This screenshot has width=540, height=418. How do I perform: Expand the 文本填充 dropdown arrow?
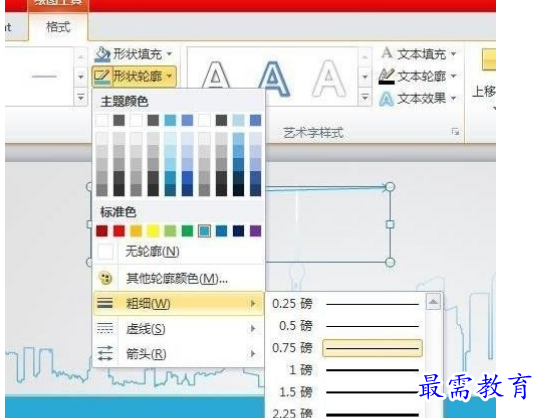point(453,54)
